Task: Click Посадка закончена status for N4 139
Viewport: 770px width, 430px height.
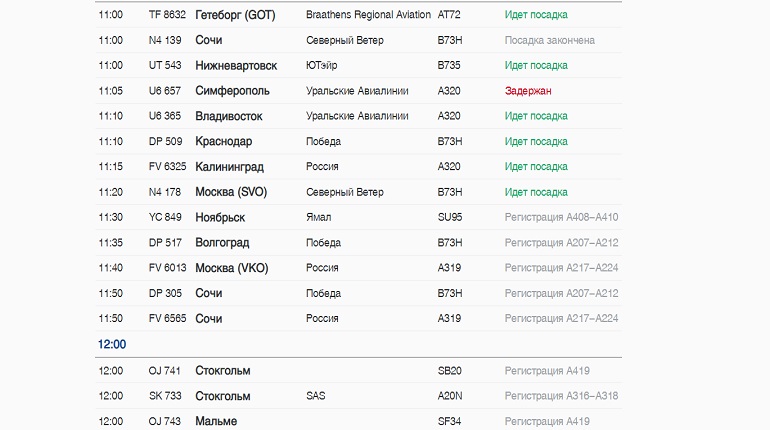Action: [550, 40]
